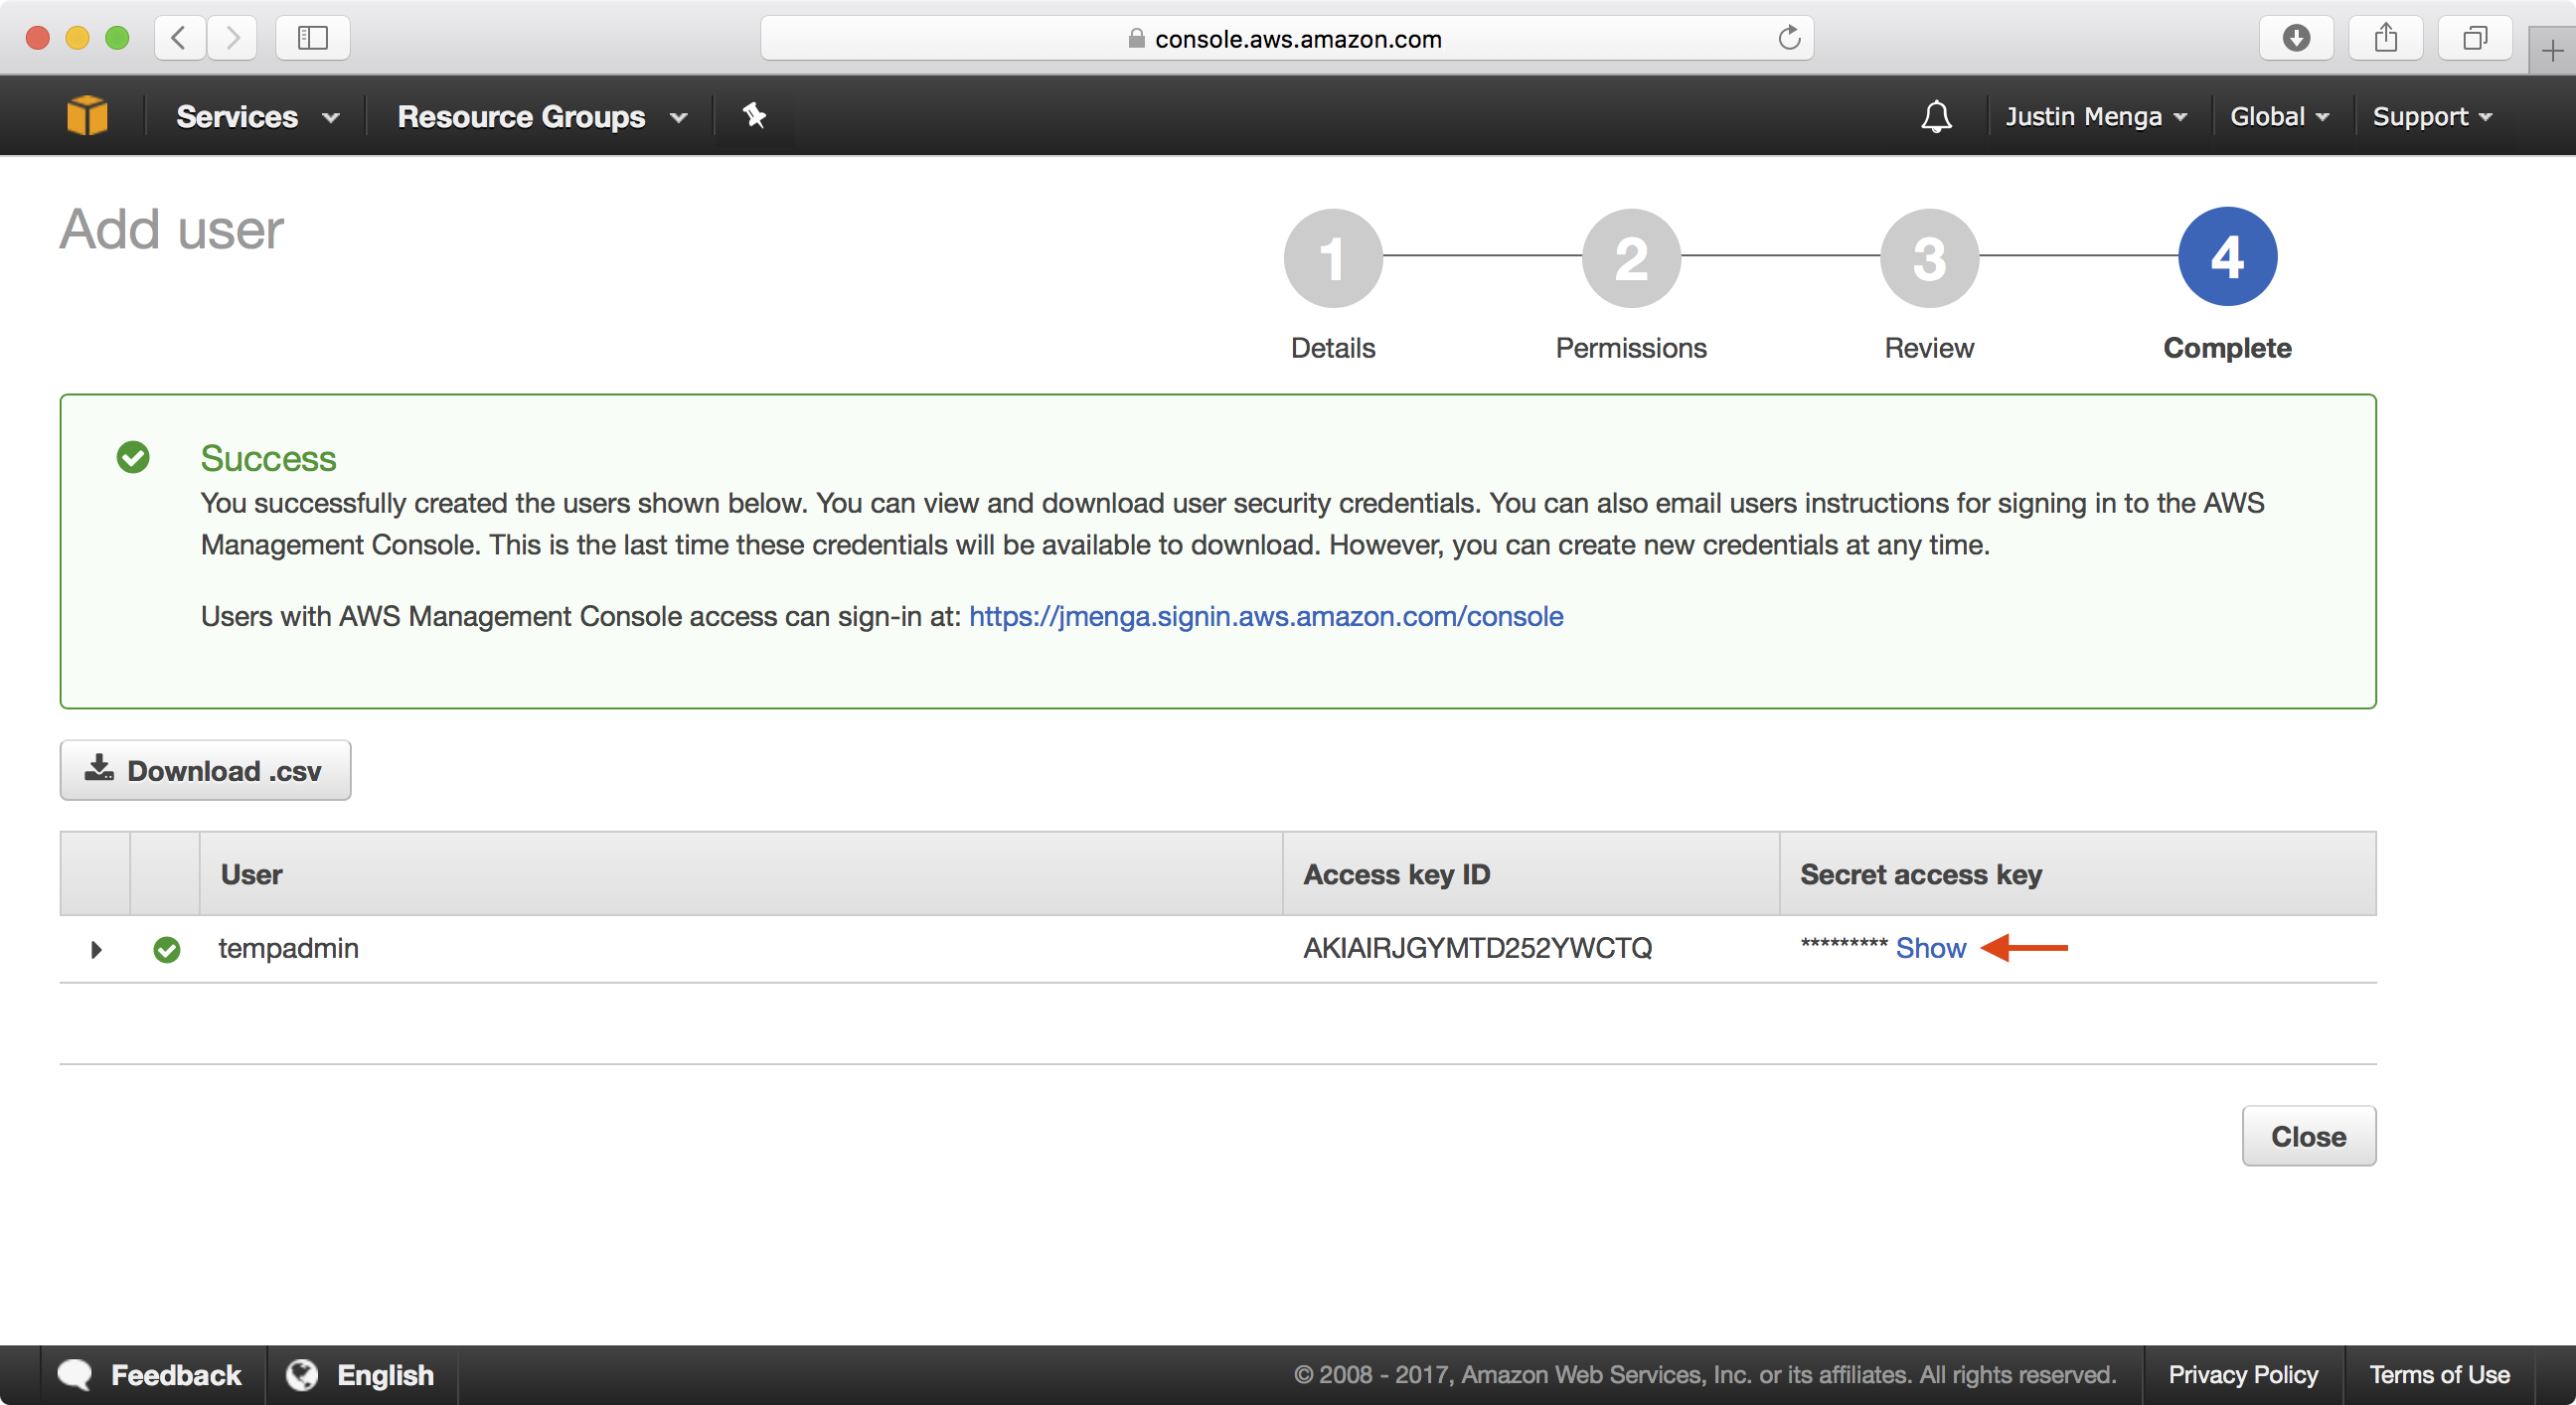Go to step 2 Permissions
Viewport: 2576px width, 1405px height.
1631,258
